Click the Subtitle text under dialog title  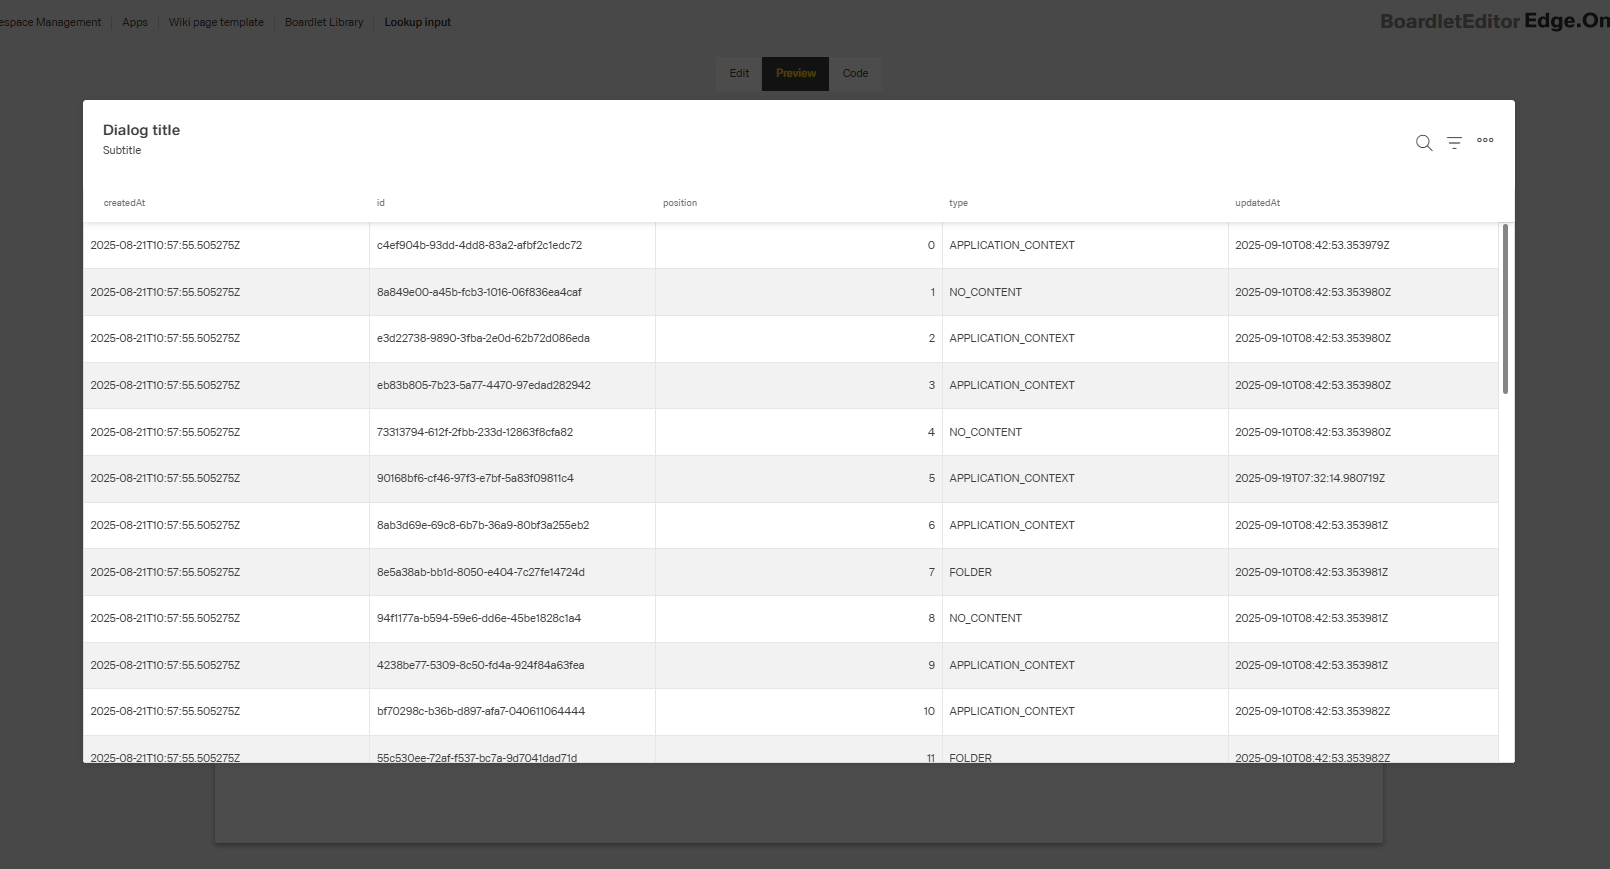122,150
